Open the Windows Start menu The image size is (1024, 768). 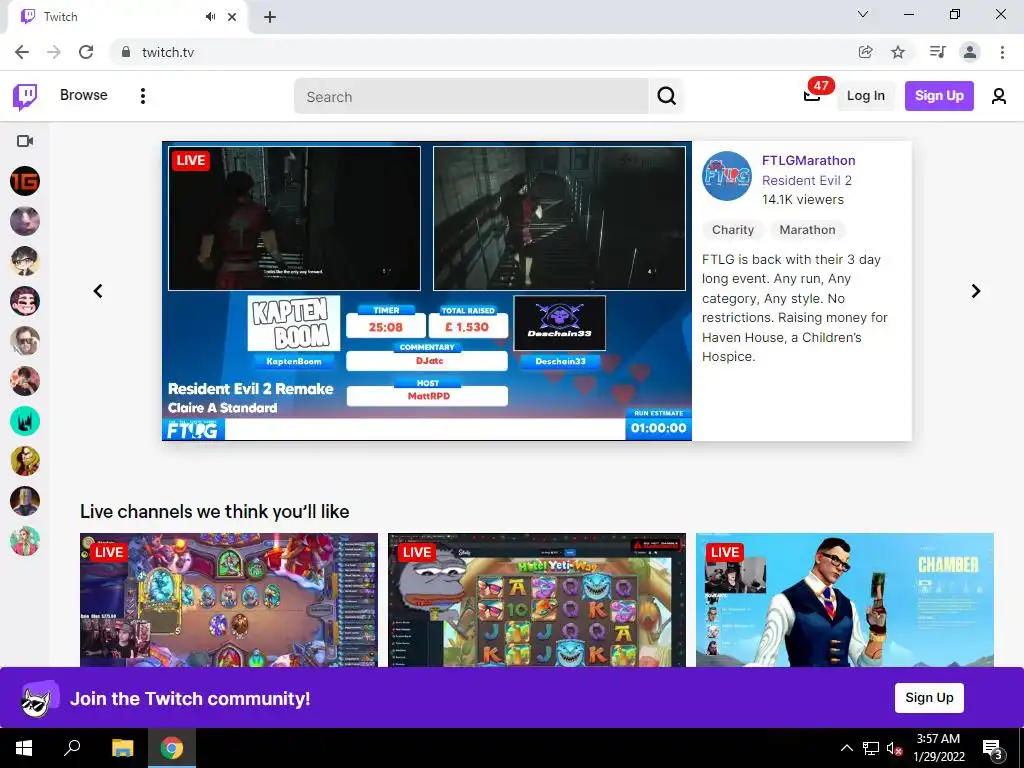24,748
